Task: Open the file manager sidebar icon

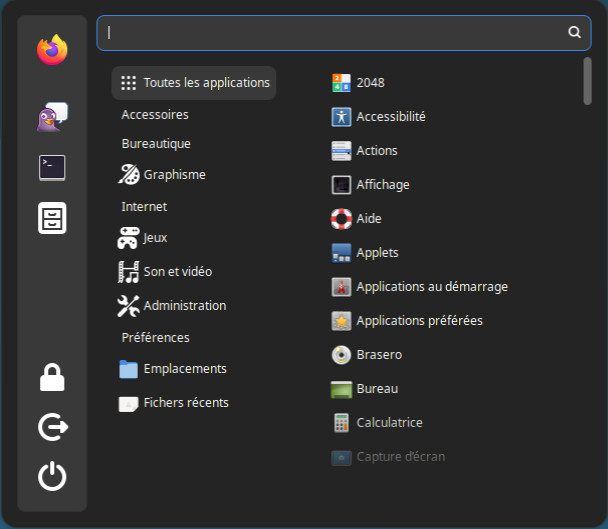Action: [52, 218]
